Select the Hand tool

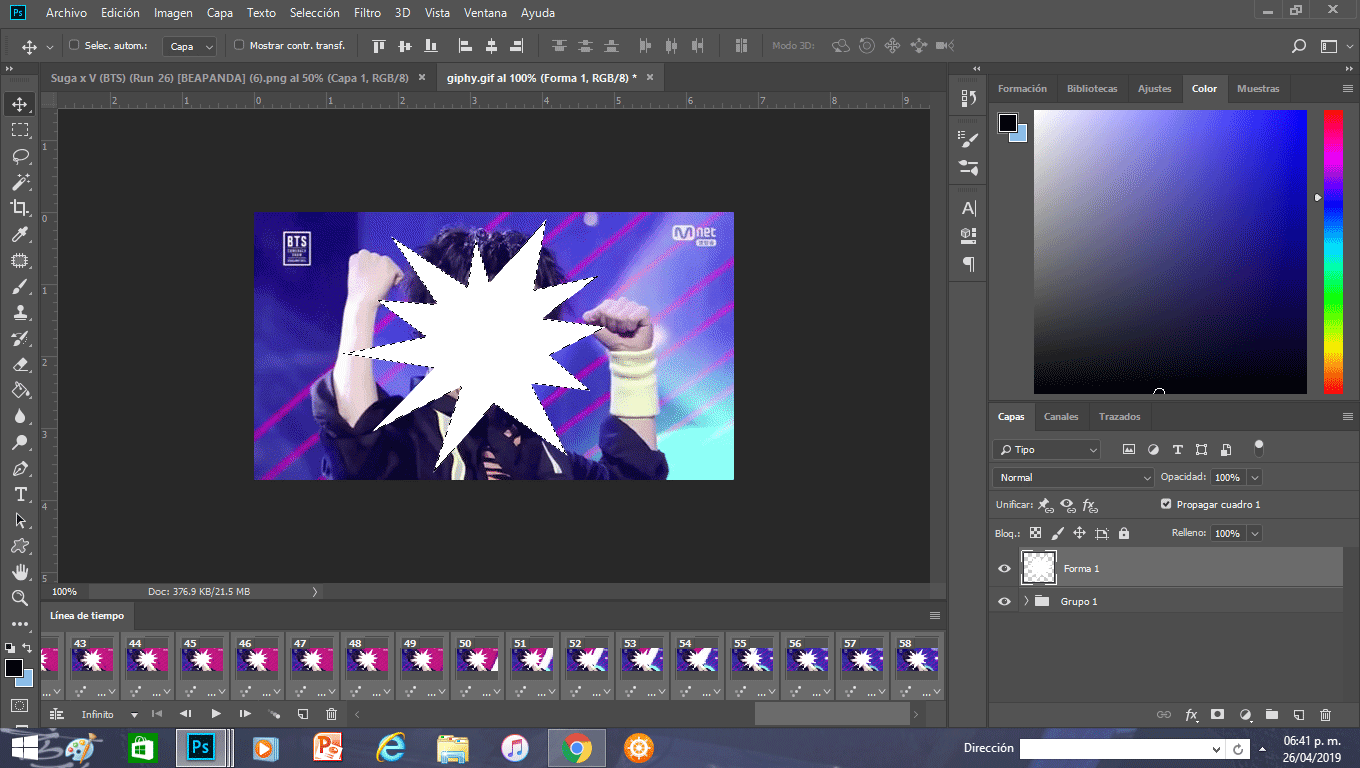19,572
